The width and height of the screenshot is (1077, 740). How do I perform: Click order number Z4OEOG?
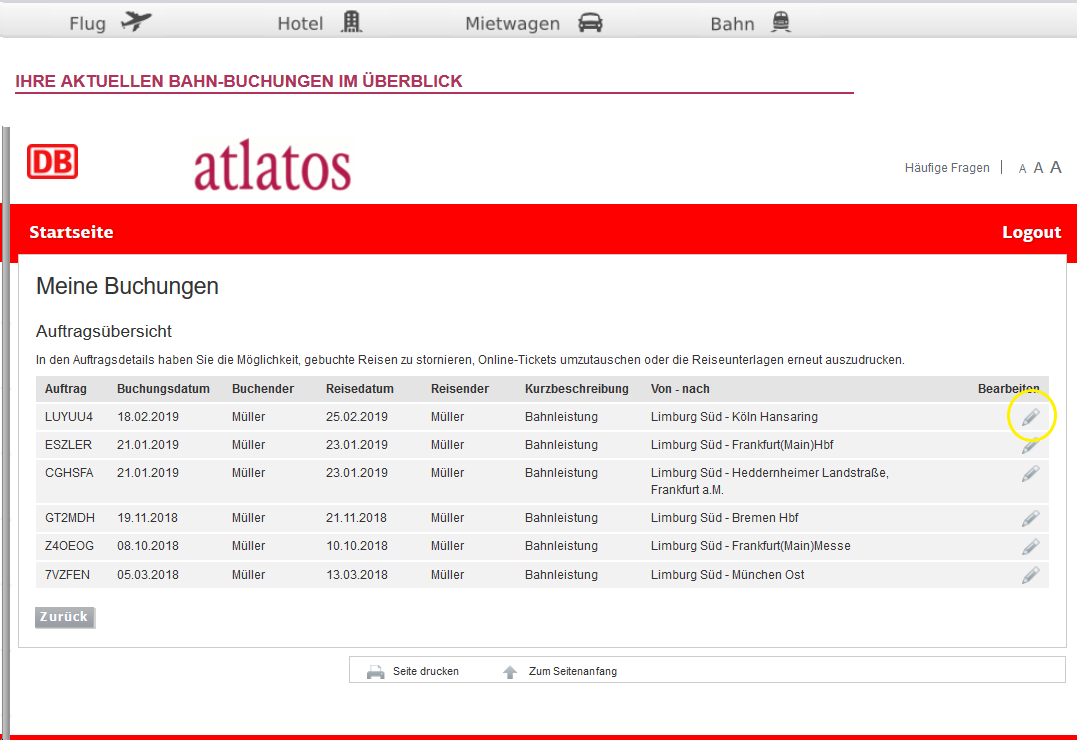click(x=69, y=546)
